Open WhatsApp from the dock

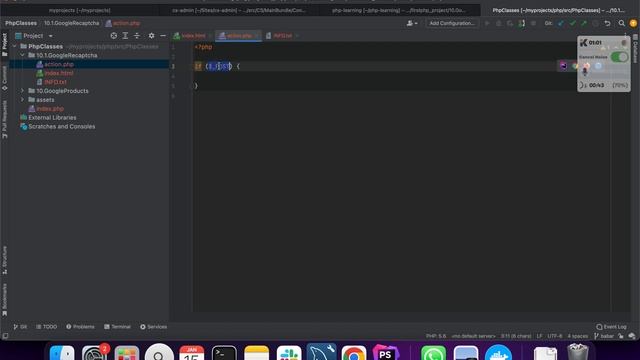coord(433,353)
